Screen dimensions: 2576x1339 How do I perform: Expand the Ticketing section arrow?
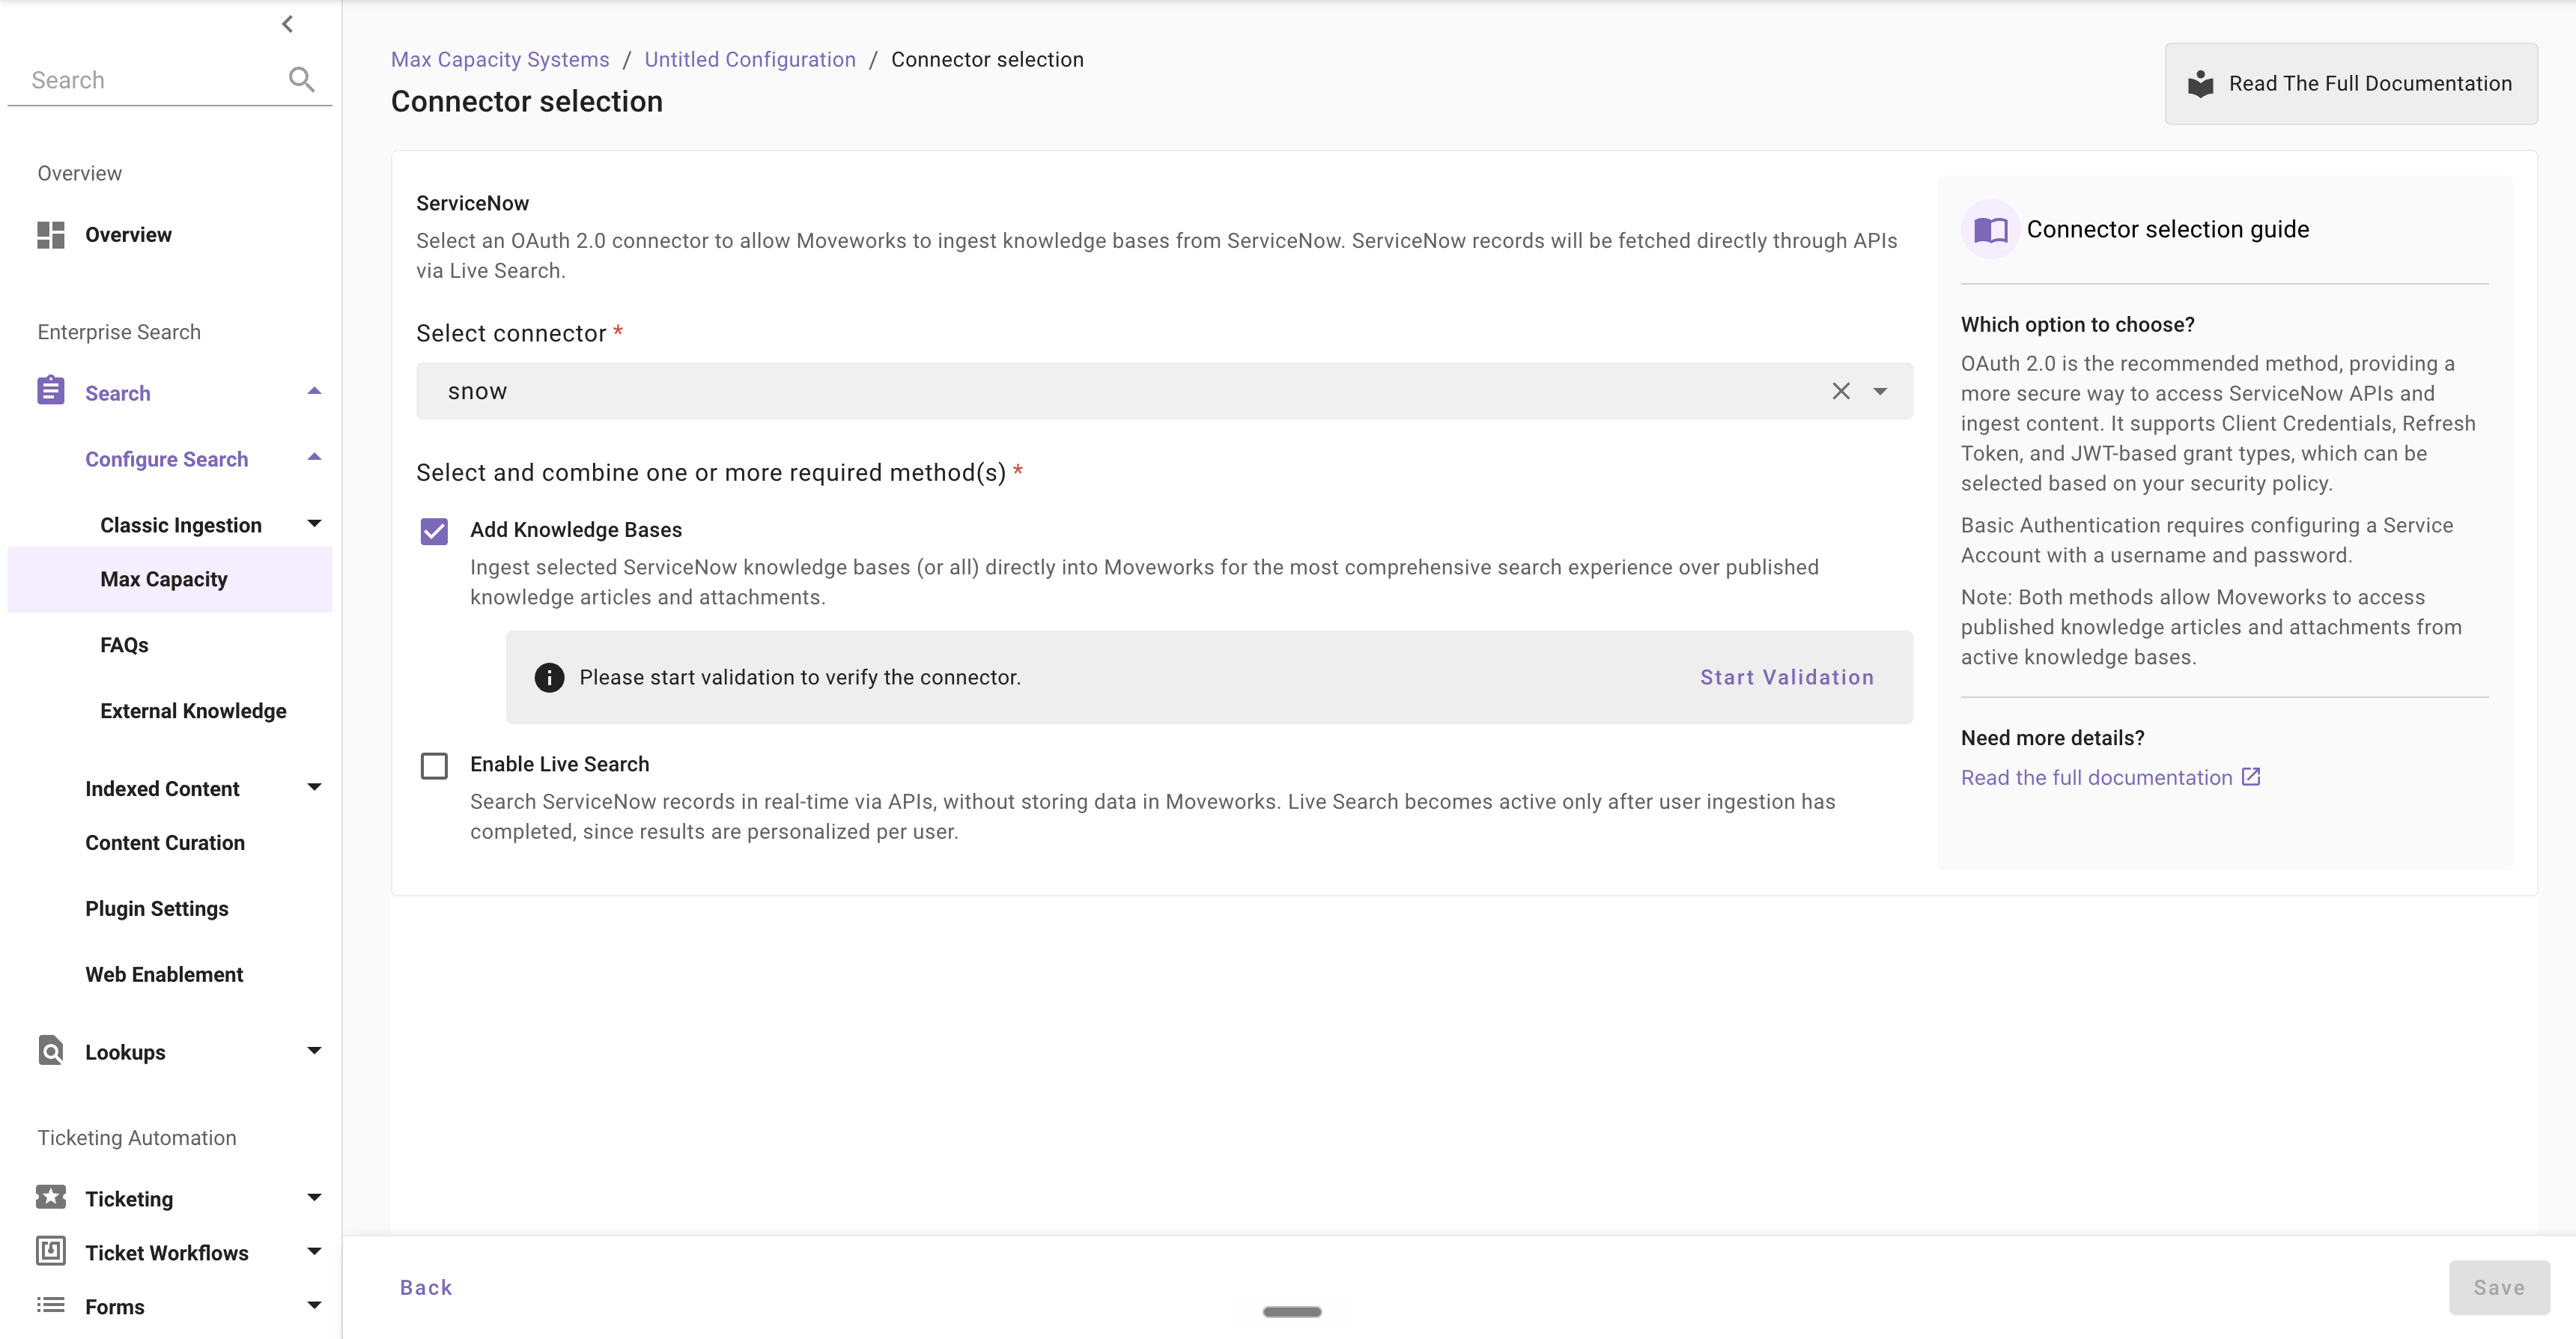click(x=314, y=1197)
